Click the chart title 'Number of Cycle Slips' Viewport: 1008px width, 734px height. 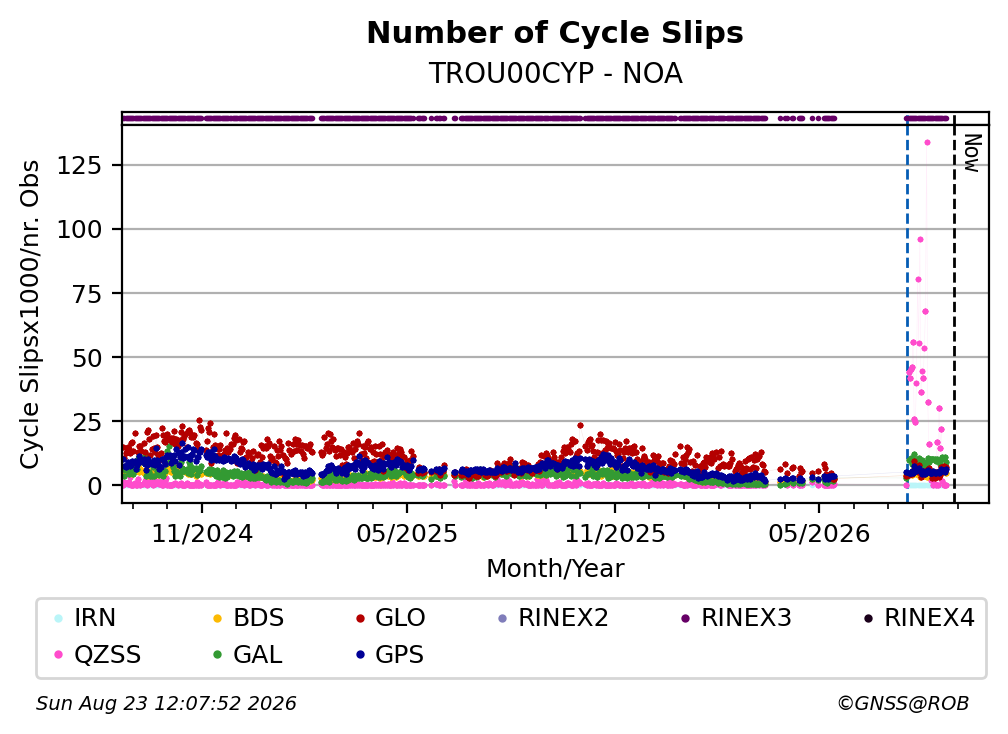(555, 33)
